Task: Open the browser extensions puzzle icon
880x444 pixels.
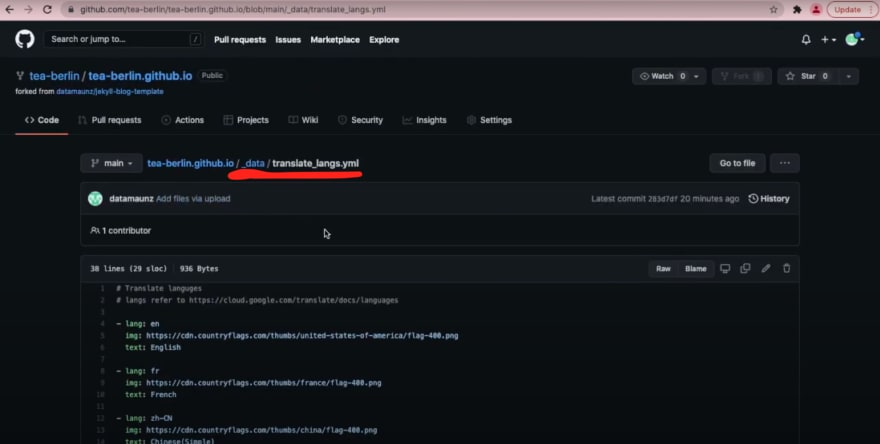Action: click(797, 10)
